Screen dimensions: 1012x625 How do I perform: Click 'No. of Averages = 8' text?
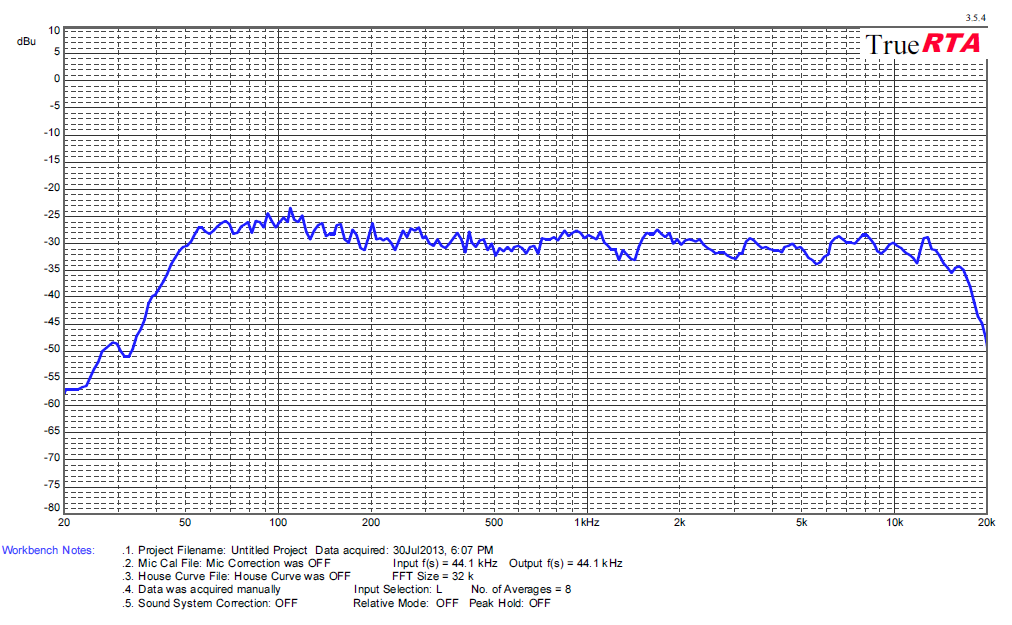521,589
